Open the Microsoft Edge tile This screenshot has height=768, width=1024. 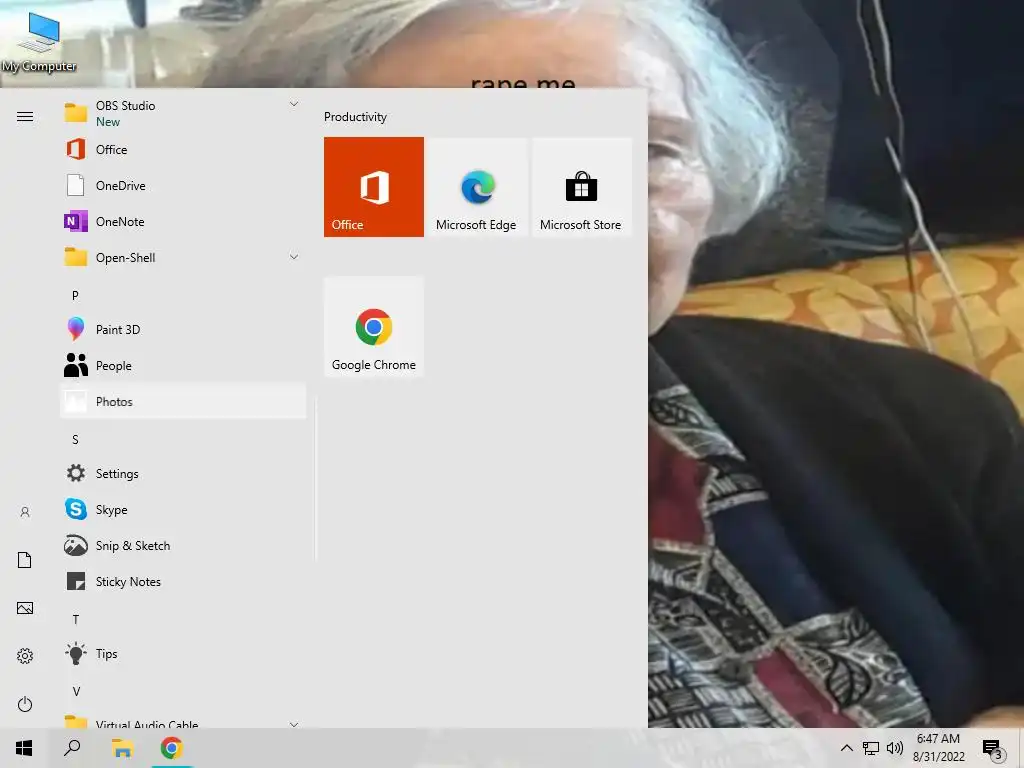476,187
